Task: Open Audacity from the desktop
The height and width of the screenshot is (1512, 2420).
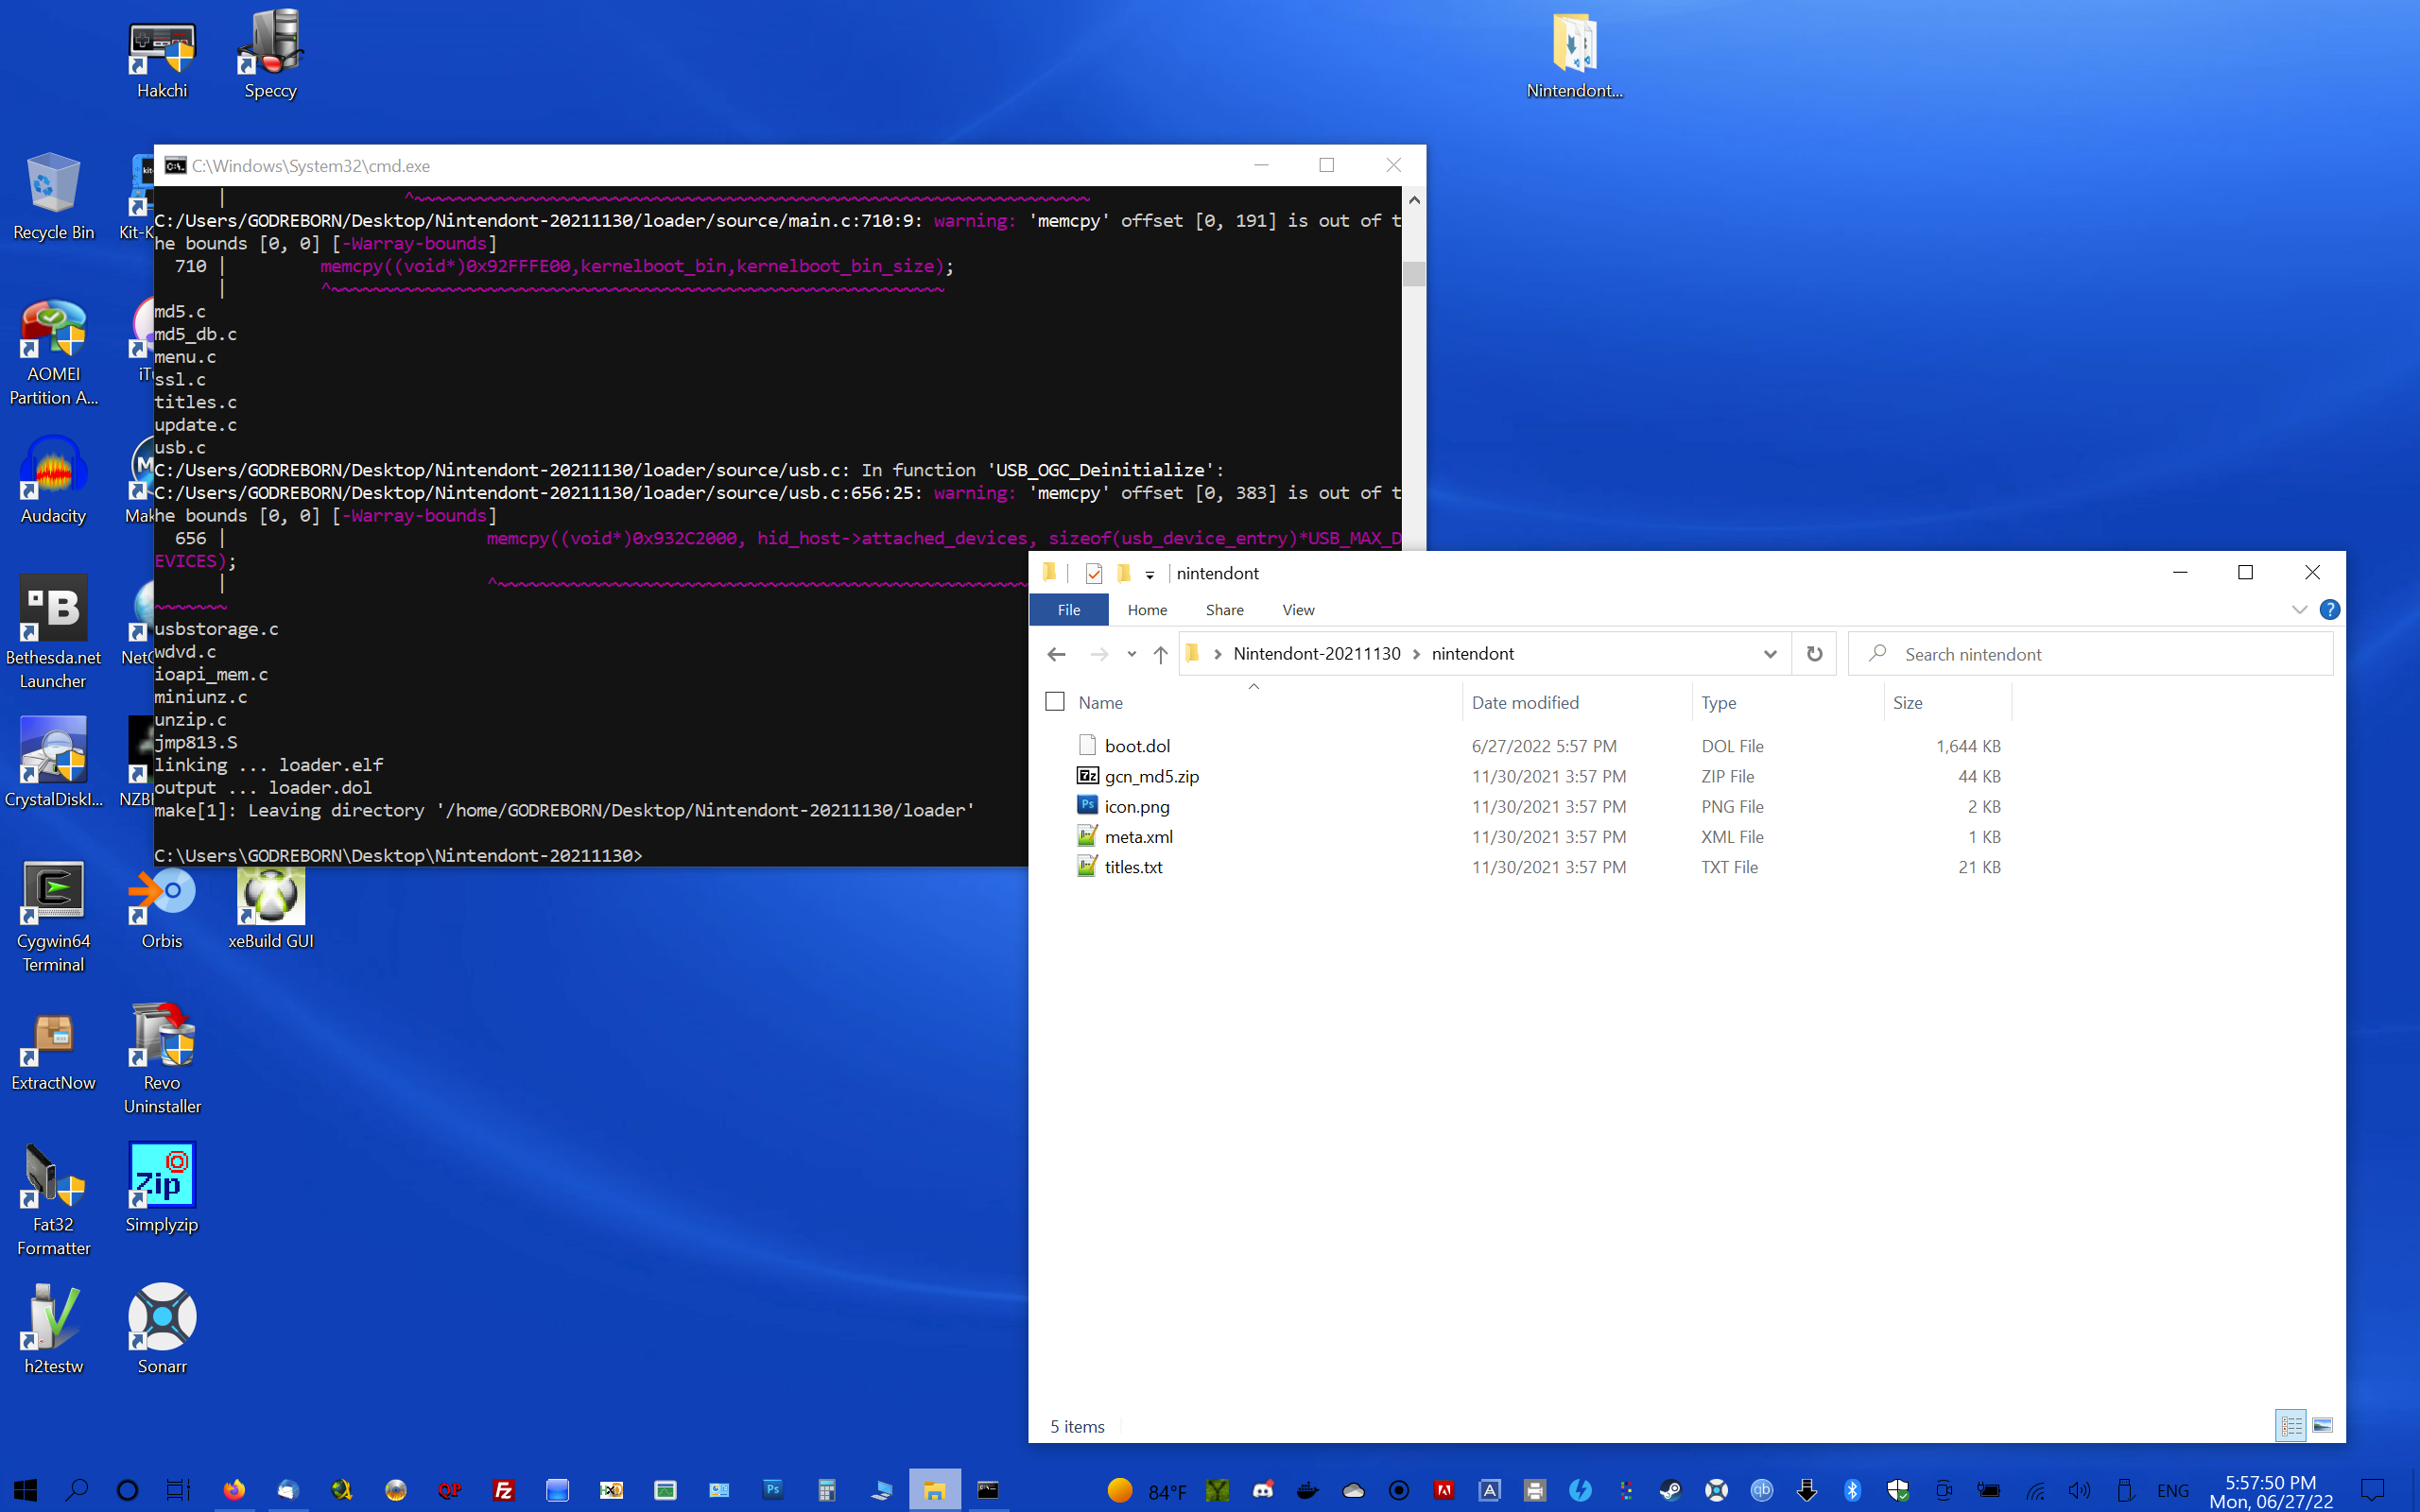Action: pyautogui.click(x=54, y=482)
